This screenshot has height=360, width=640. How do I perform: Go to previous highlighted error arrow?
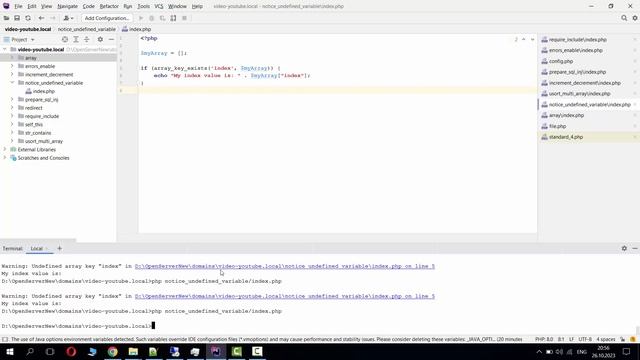(524, 40)
